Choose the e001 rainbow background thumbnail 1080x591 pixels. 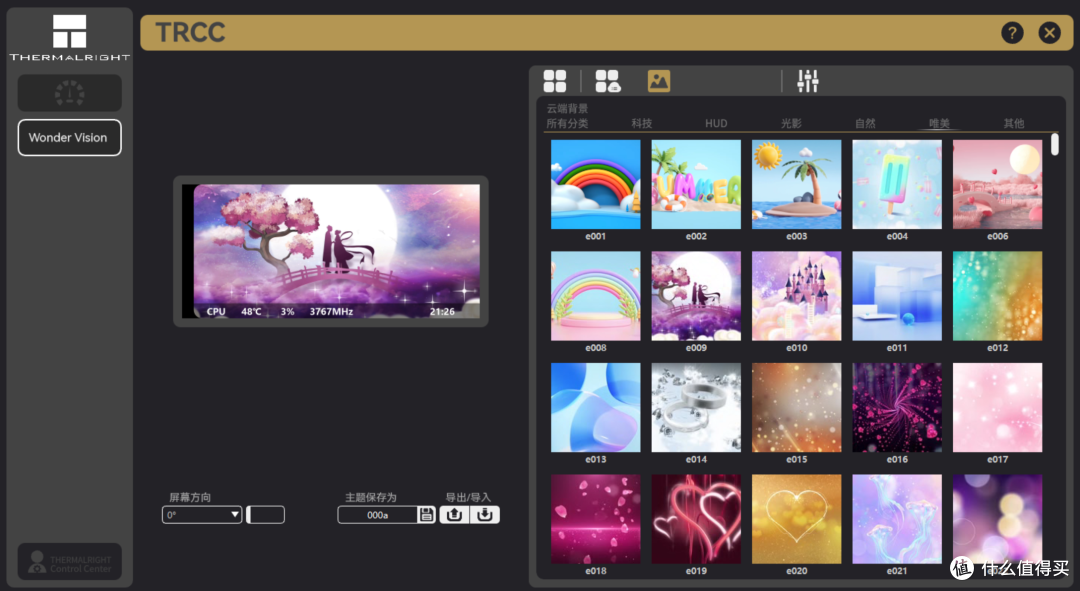click(596, 185)
